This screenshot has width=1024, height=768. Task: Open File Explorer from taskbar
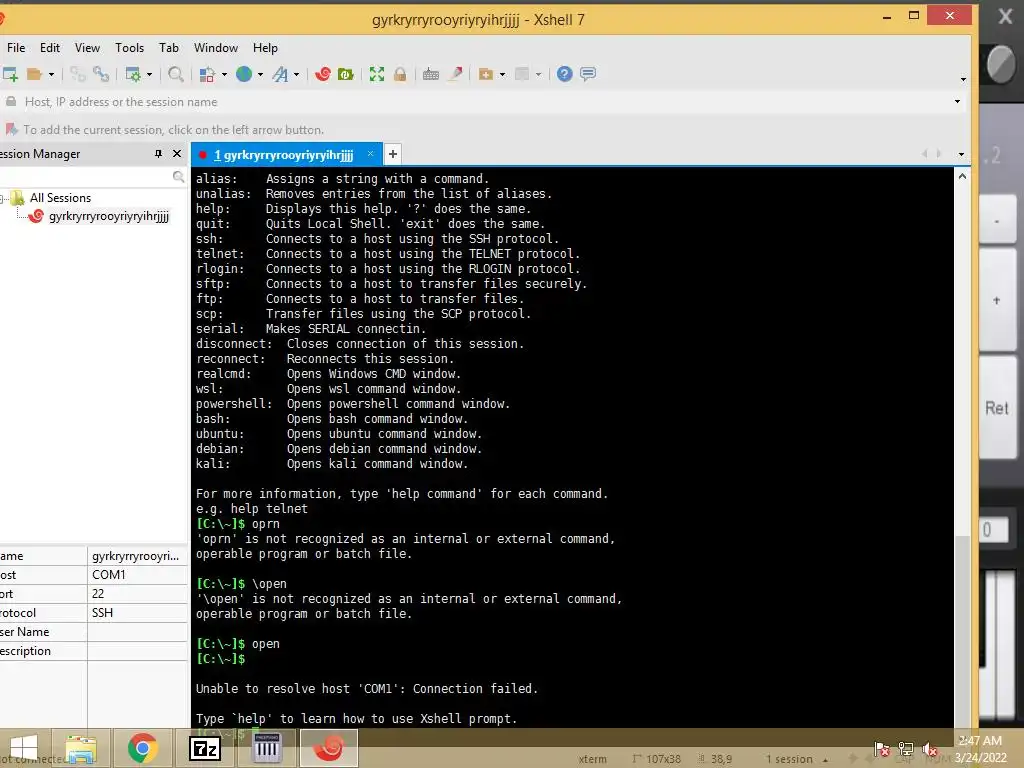[81, 748]
